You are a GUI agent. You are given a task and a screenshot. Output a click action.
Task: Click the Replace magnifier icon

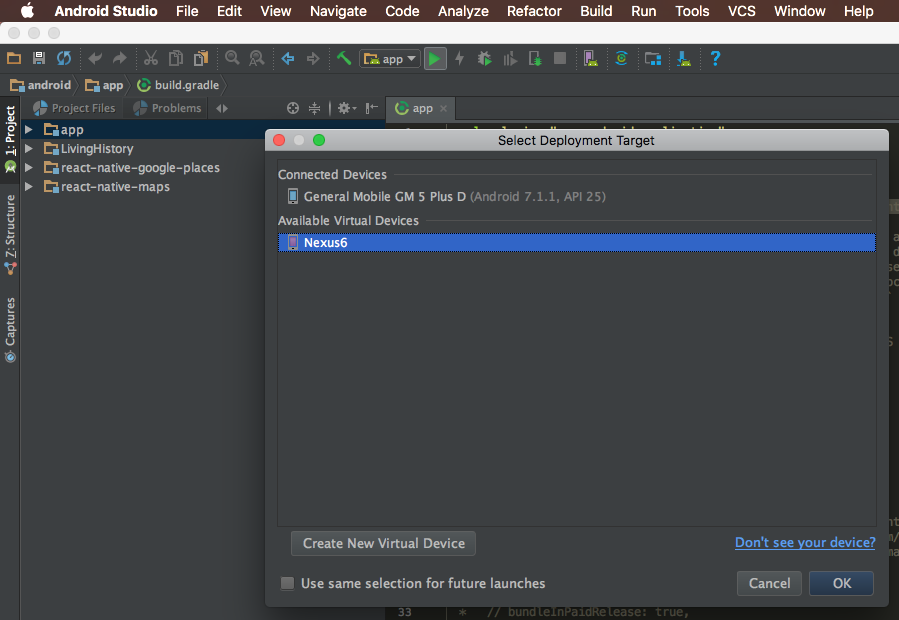tap(257, 59)
